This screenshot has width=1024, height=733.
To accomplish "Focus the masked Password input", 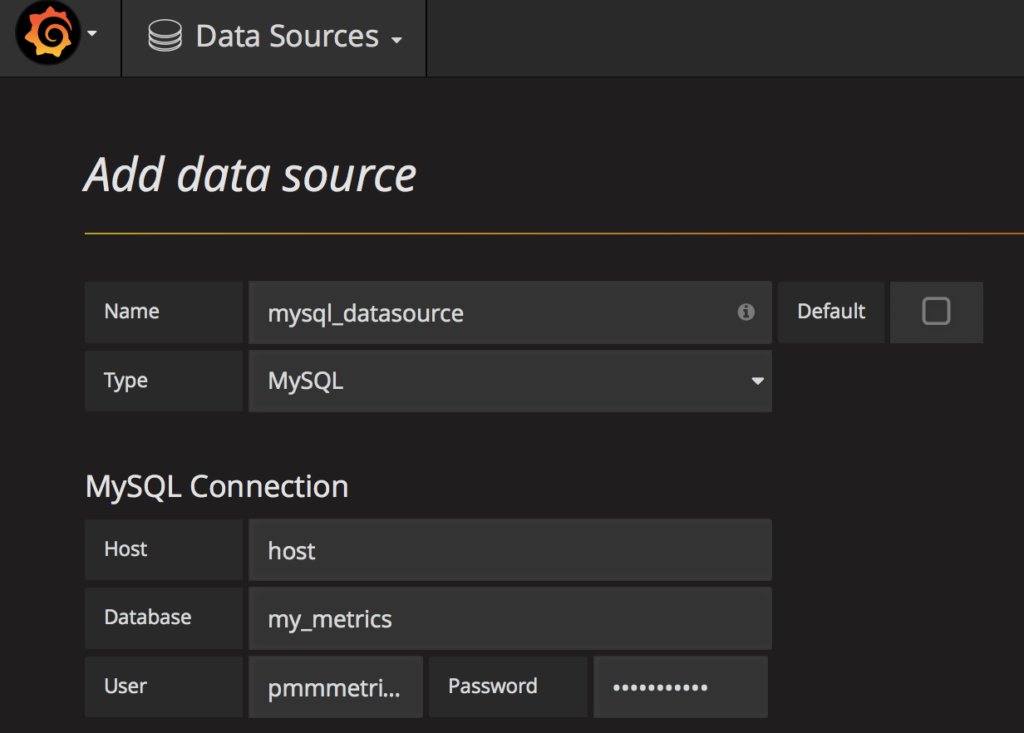I will coord(680,687).
